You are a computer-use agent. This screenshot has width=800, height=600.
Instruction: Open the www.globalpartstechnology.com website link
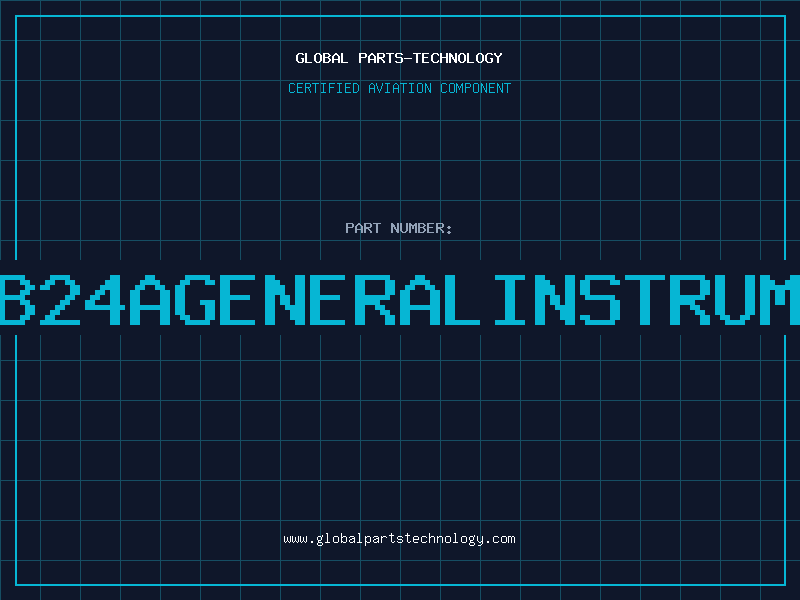tap(399, 539)
